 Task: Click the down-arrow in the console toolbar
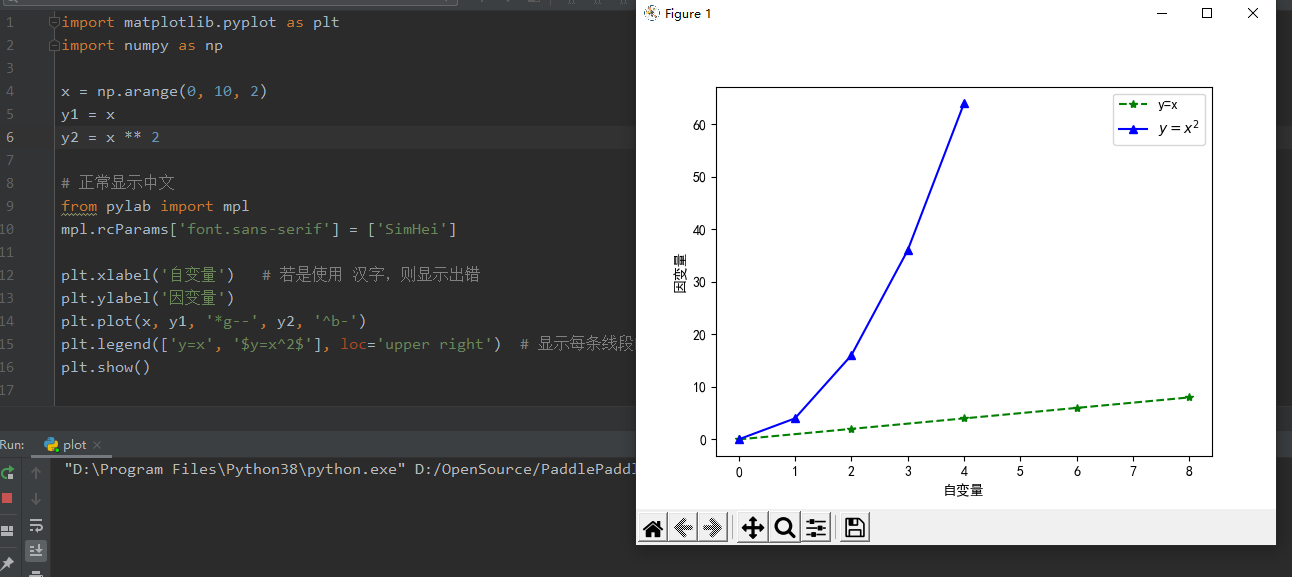36,497
